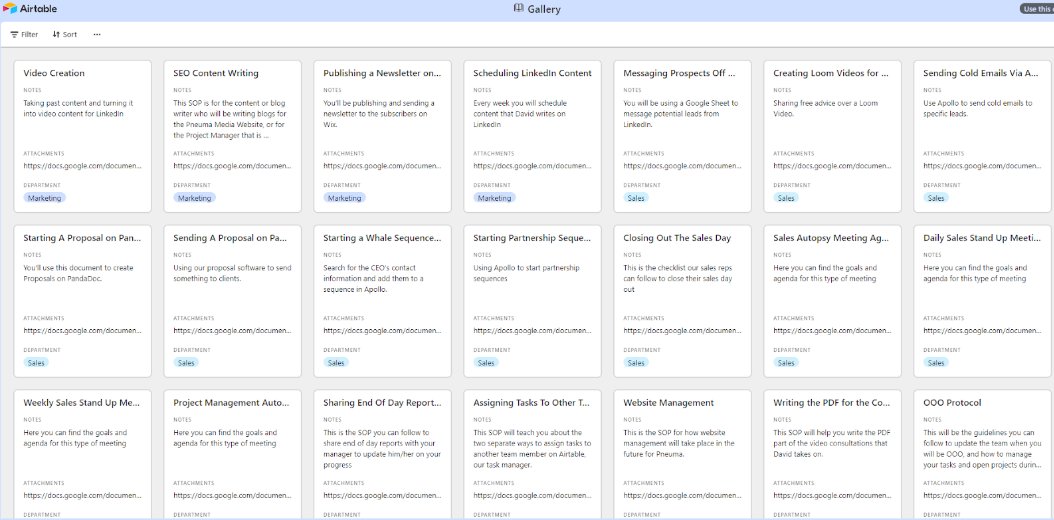
Task: Click the Gallery view book icon
Action: click(518, 8)
